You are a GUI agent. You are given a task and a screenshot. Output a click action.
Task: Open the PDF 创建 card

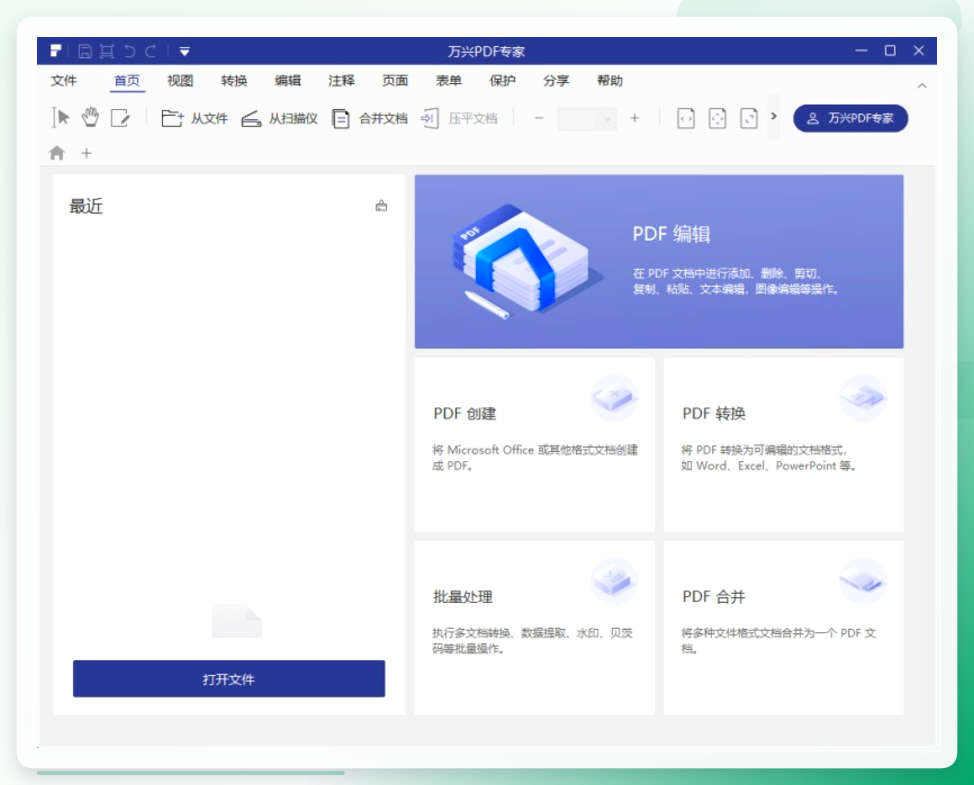coord(534,445)
